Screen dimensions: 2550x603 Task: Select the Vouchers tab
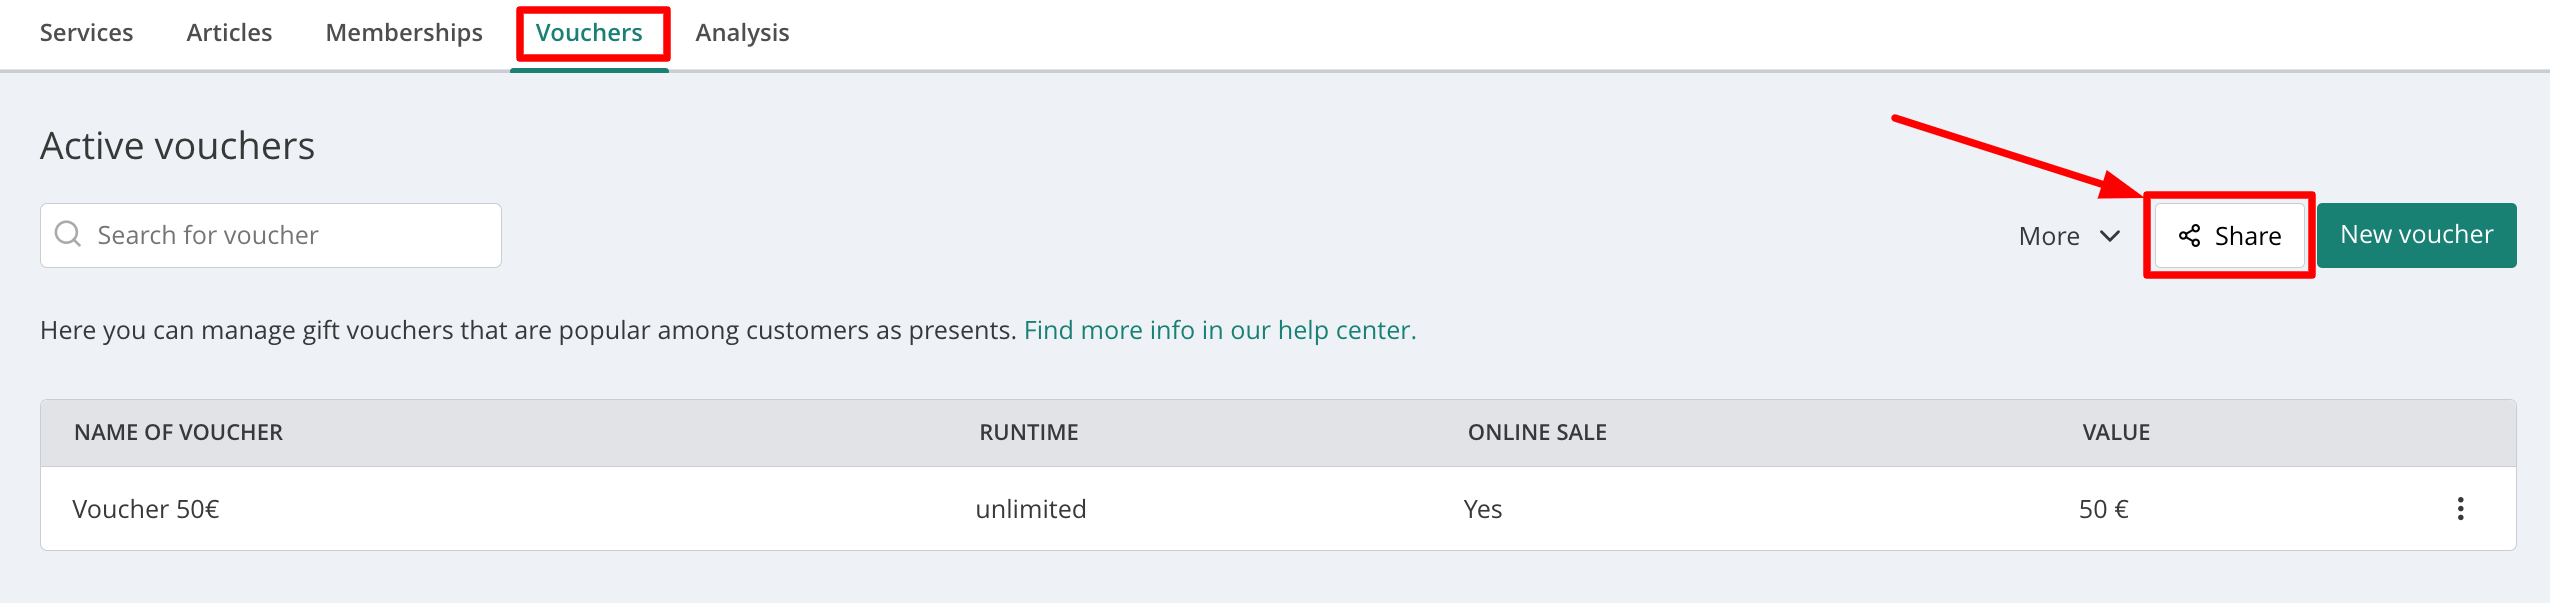click(x=589, y=33)
